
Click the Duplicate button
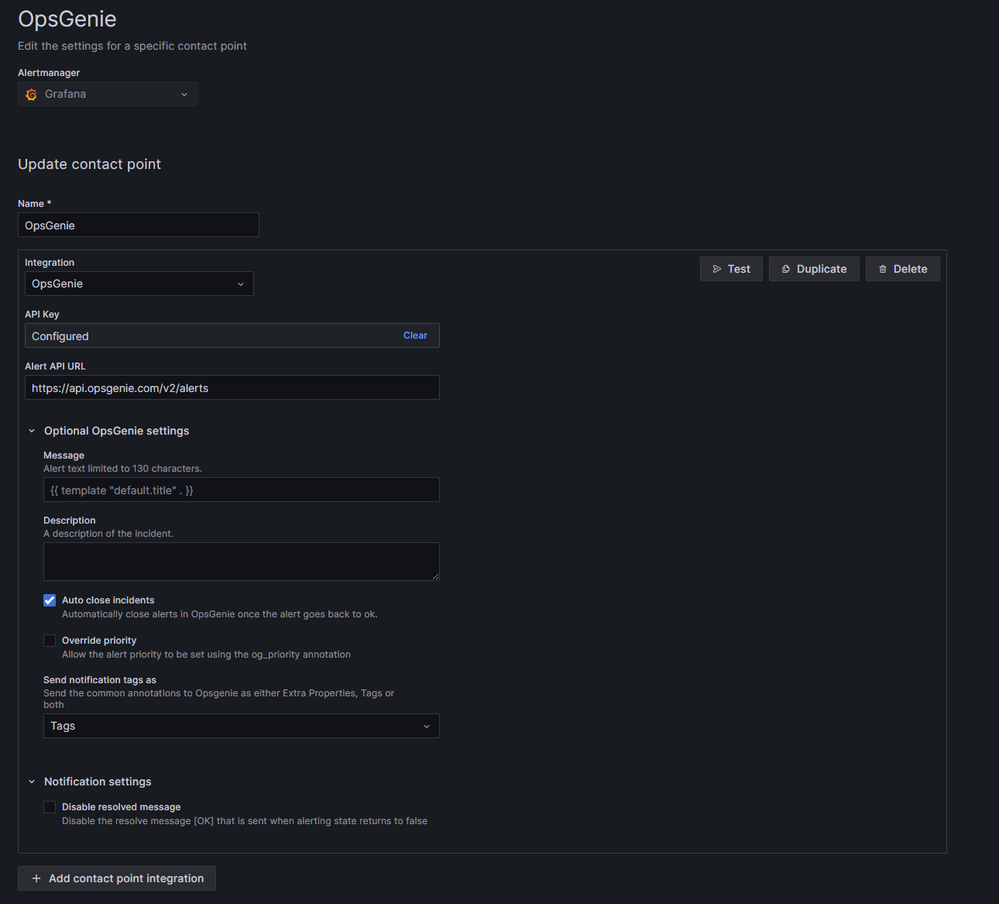tap(814, 269)
